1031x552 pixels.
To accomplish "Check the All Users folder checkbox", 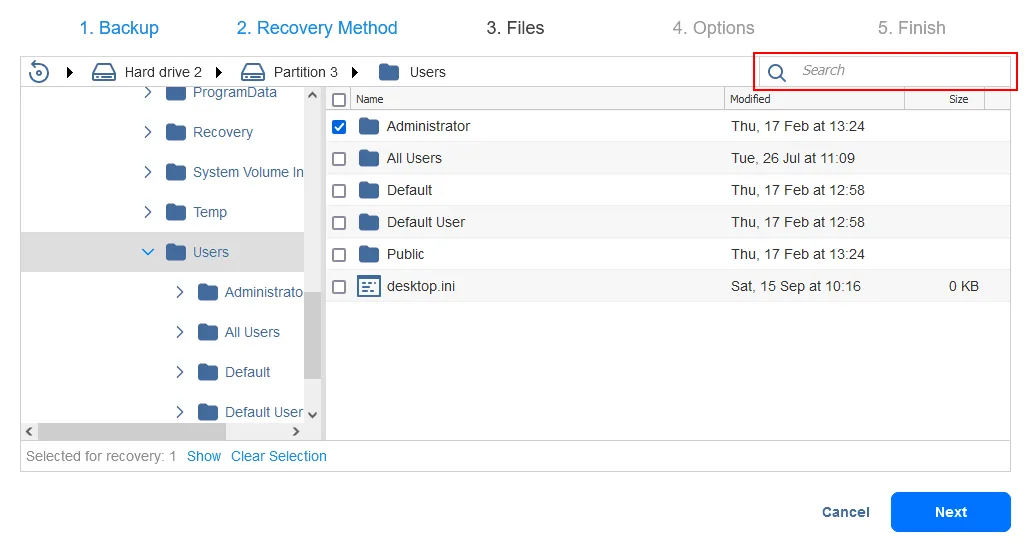I will 339,159.
